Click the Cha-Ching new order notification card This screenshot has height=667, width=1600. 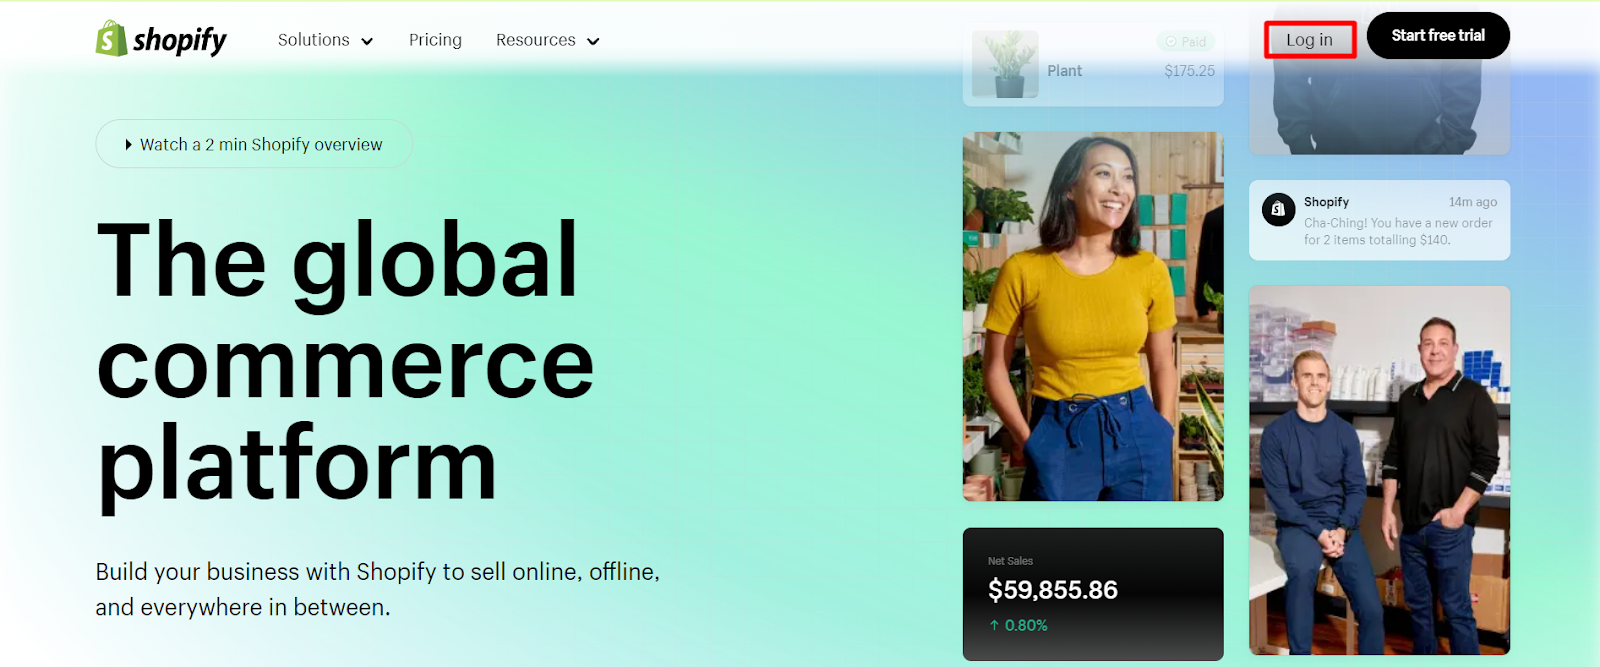pos(1379,220)
